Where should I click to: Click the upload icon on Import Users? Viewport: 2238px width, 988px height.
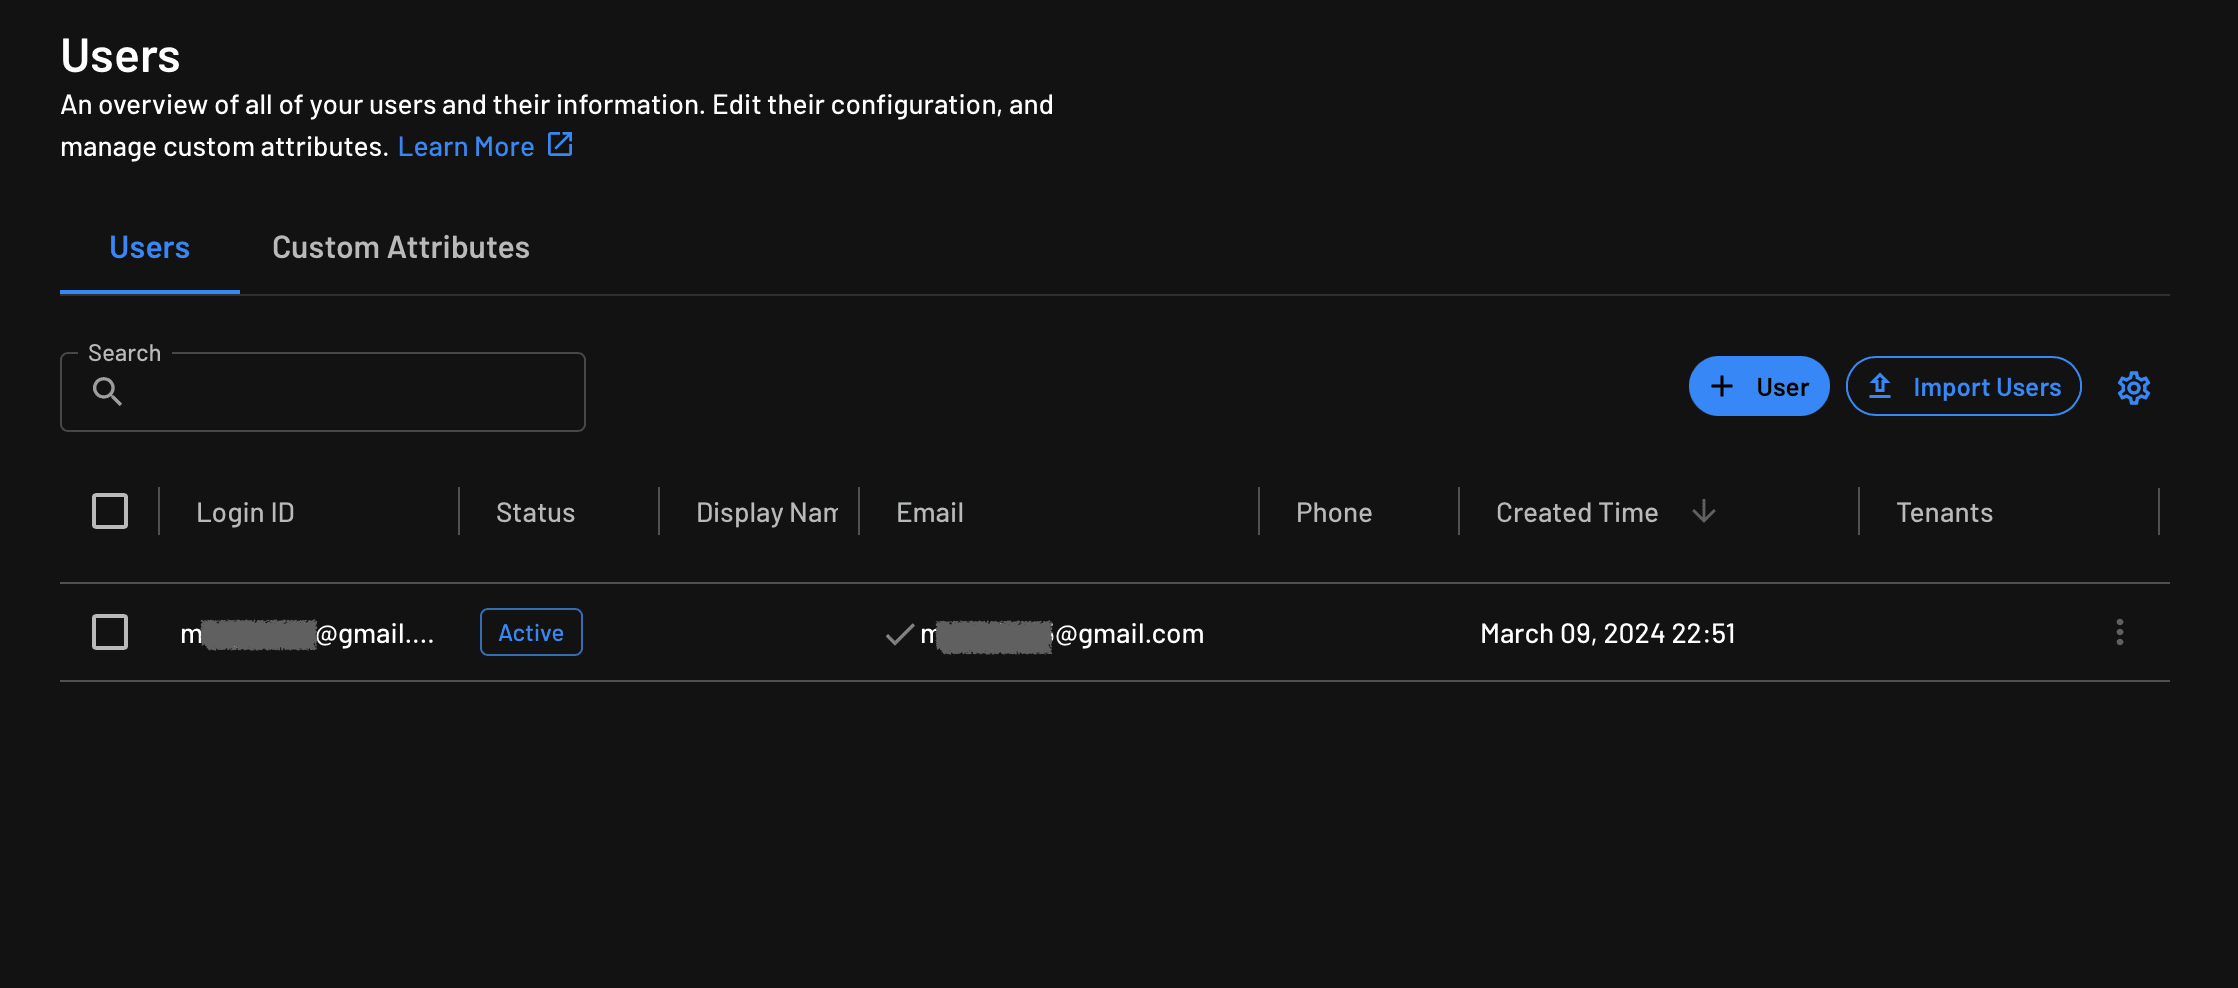click(x=1880, y=387)
